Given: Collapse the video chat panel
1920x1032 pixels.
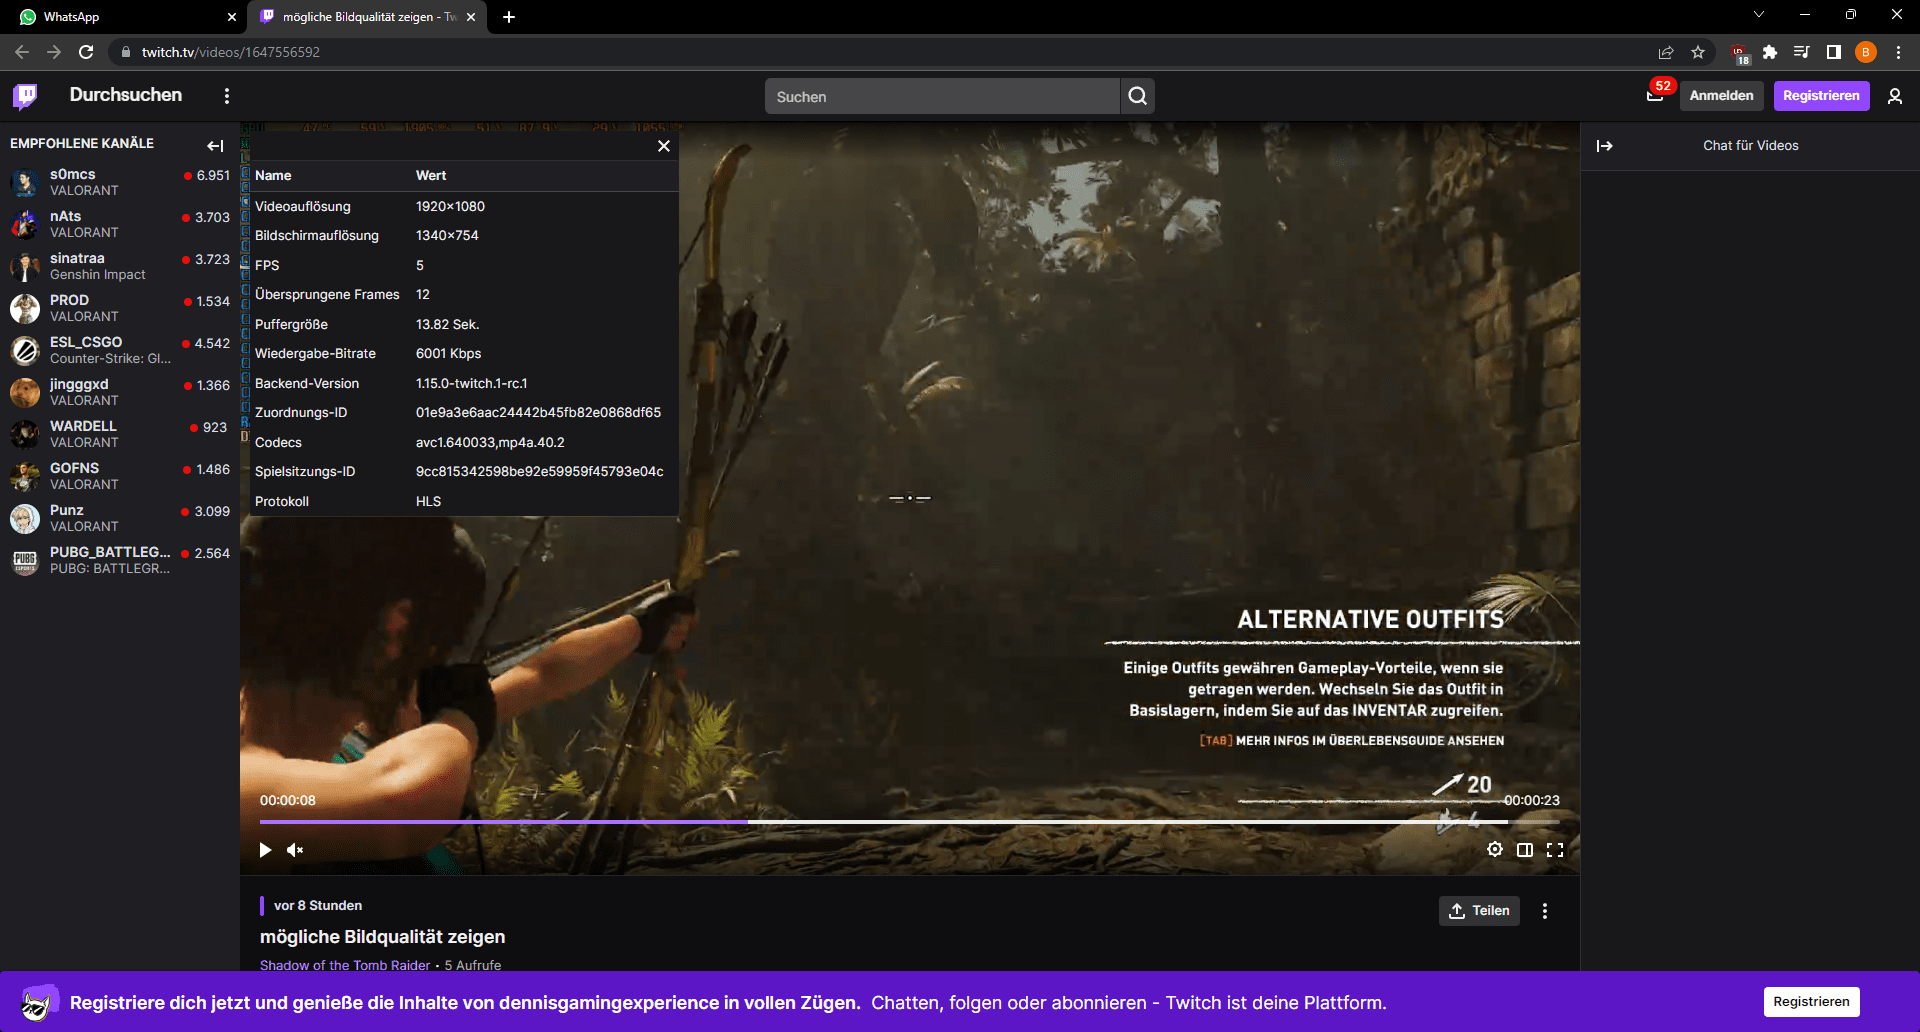Looking at the screenshot, I should [x=1605, y=146].
